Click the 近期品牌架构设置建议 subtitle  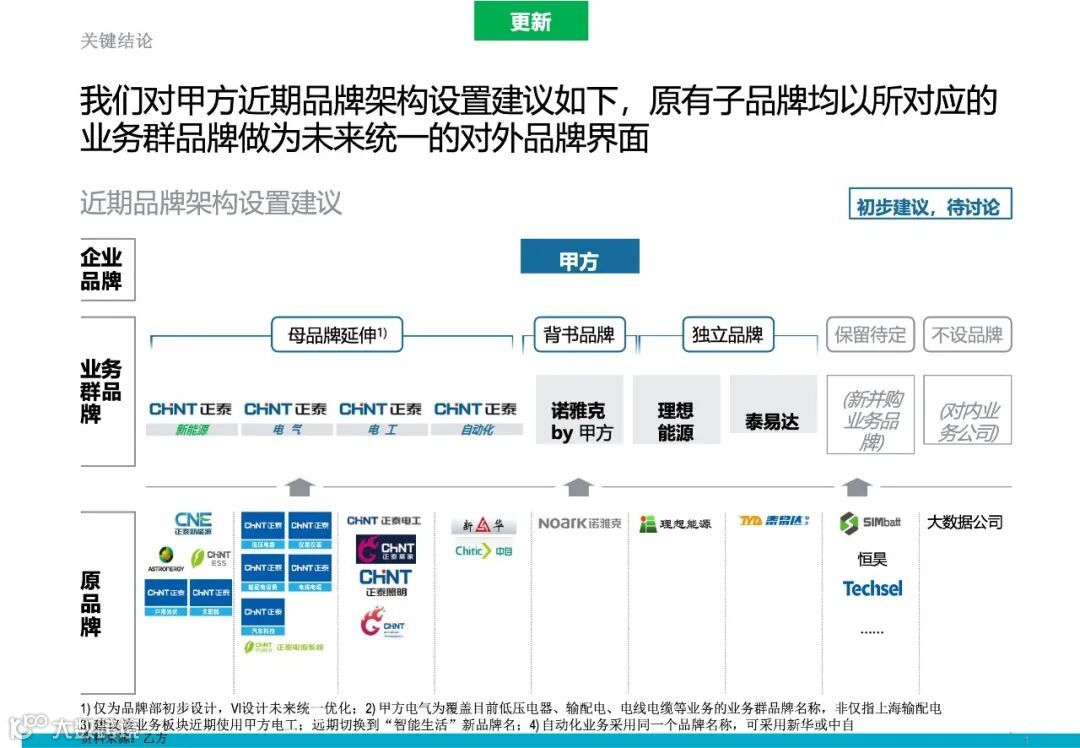[211, 203]
